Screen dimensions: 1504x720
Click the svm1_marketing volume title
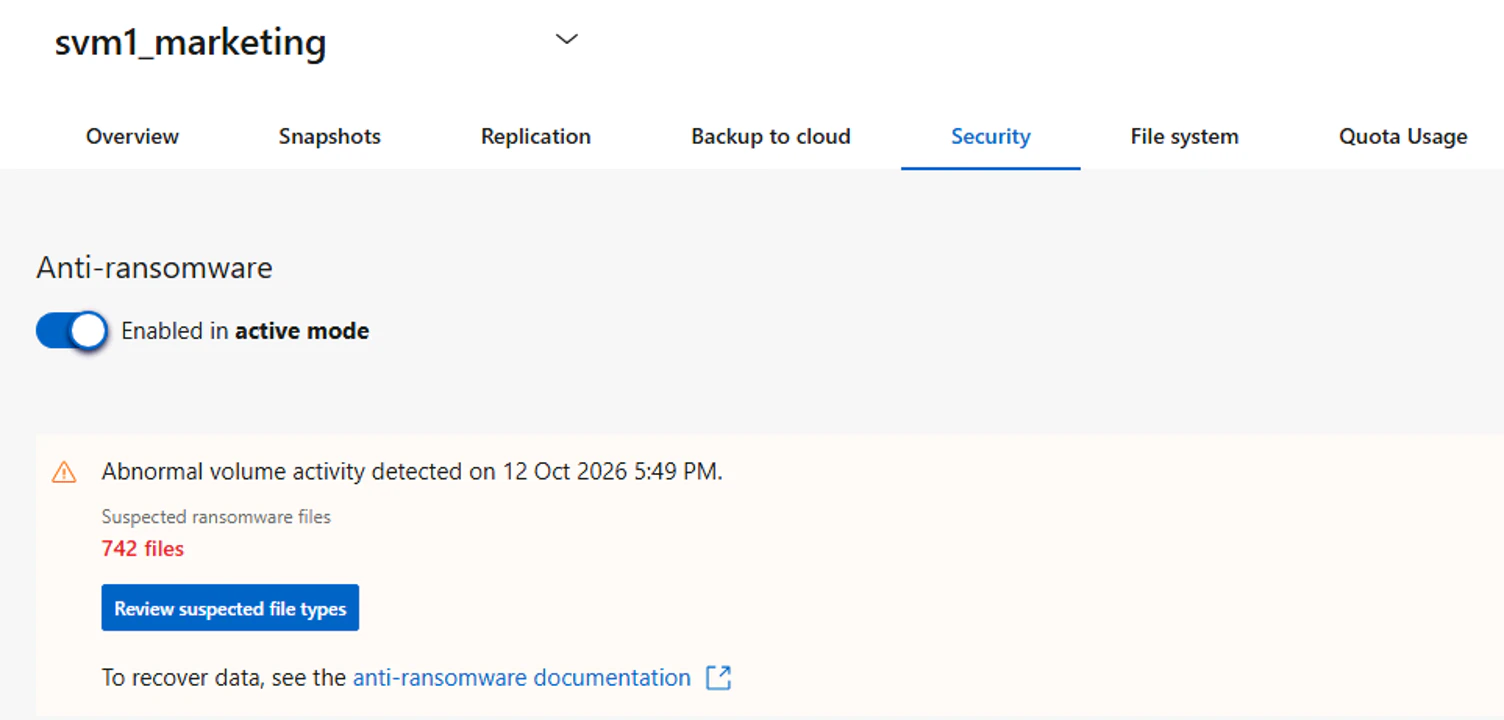(x=190, y=43)
